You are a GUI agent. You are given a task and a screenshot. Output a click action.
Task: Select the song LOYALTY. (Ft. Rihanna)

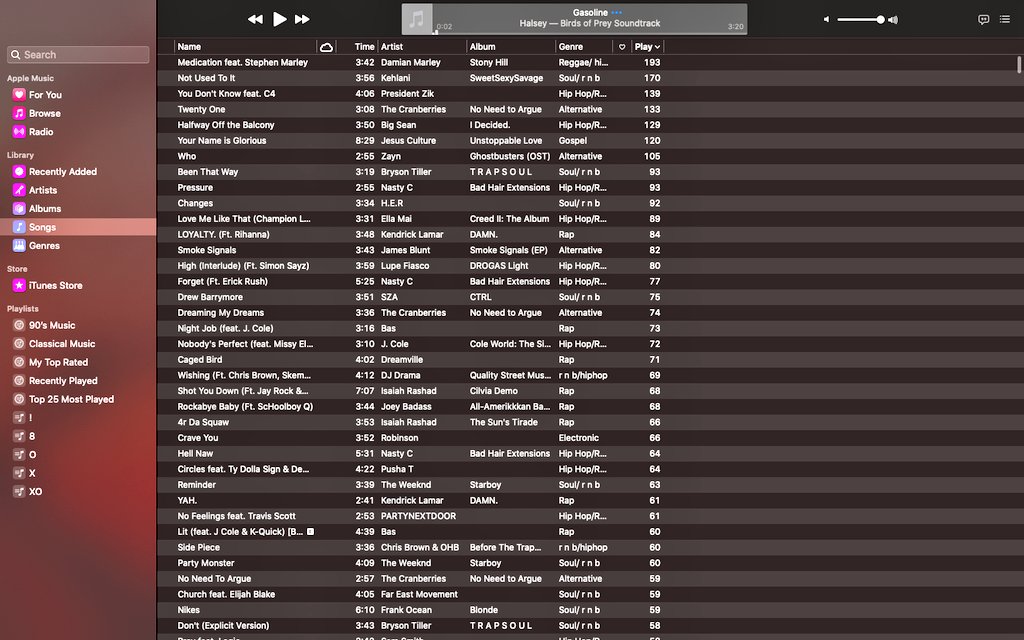(223, 235)
